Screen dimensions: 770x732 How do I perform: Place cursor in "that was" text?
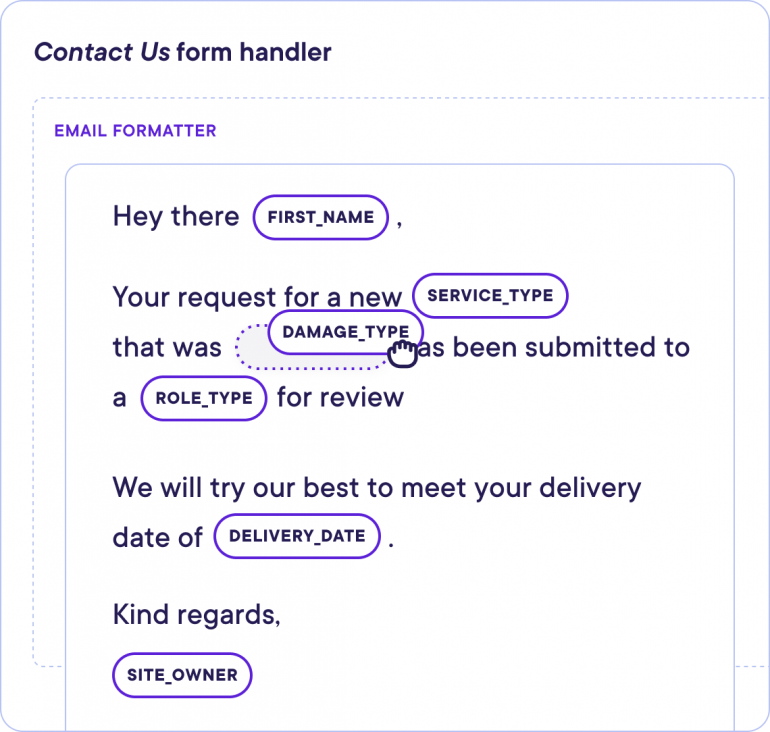click(167, 348)
